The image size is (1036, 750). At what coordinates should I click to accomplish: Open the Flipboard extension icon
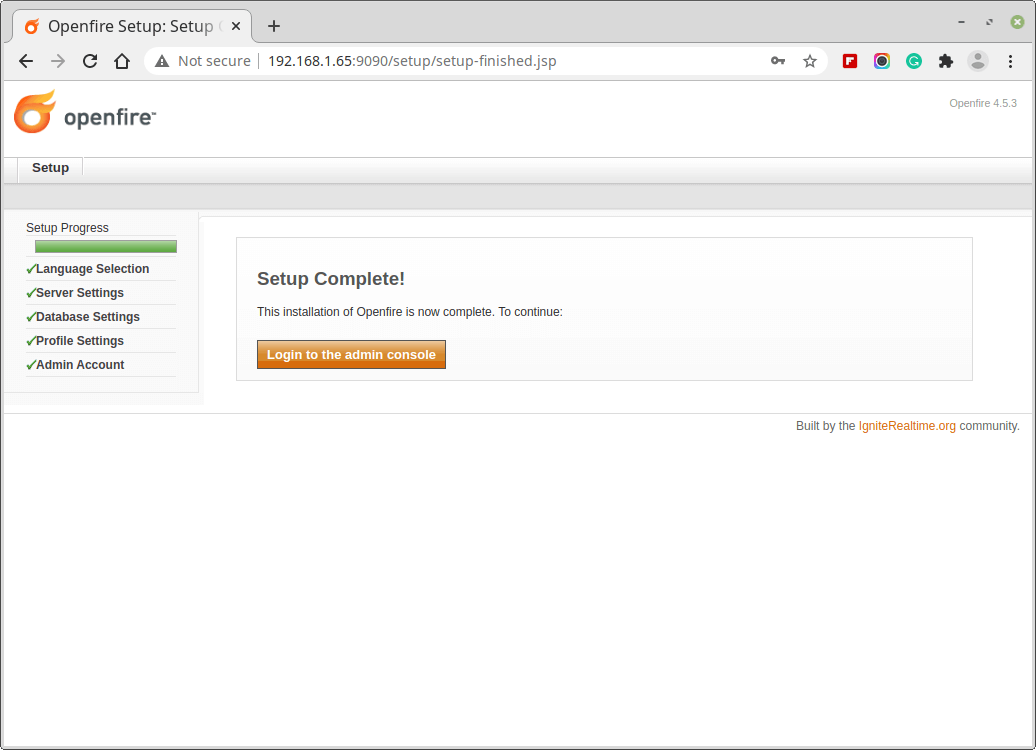click(x=850, y=61)
